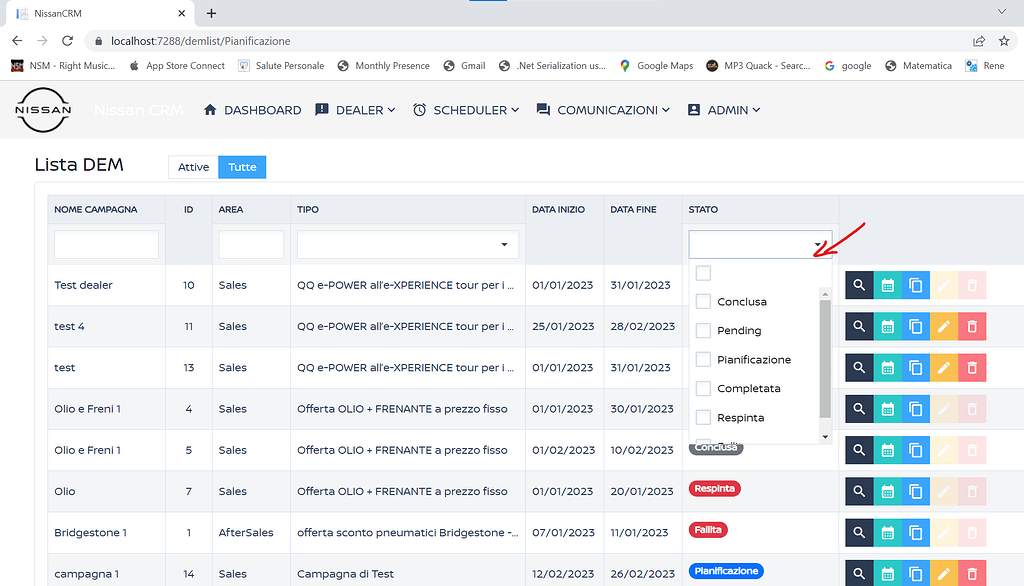The width and height of the screenshot is (1024, 586).
Task: Delete campaign ID 13 with trash icon
Action: pos(972,368)
